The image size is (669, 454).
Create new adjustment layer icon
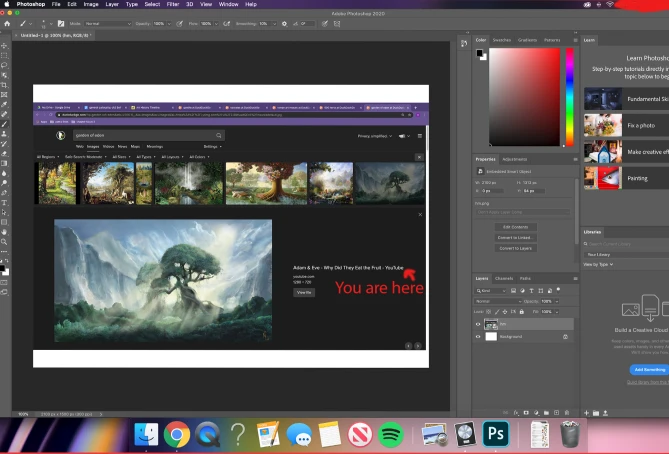[536, 413]
